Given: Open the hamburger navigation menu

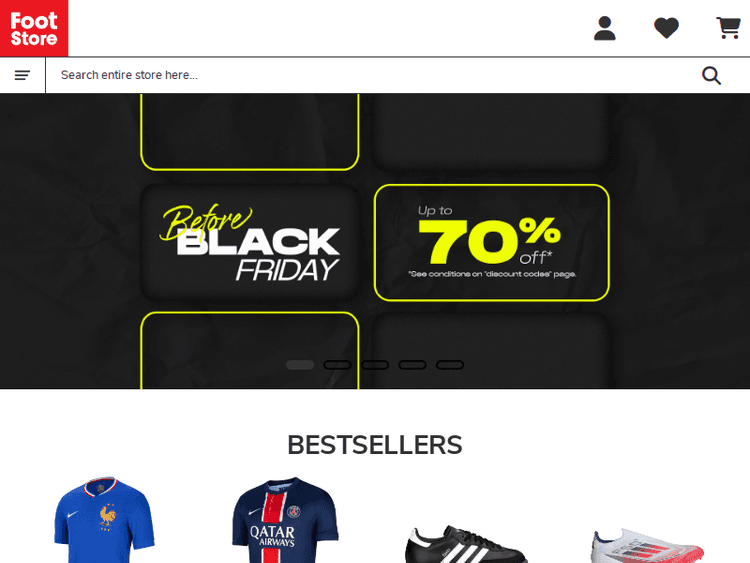Looking at the screenshot, I should point(22,75).
